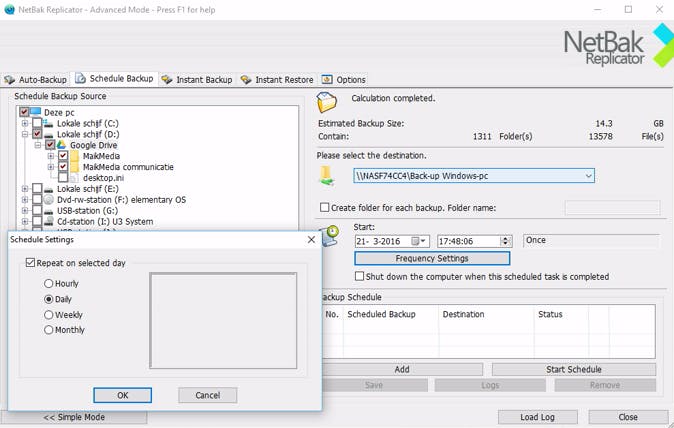Viewport: 674px width, 428px height.
Task: Enable Create folder for each backup
Action: pyautogui.click(x=325, y=208)
